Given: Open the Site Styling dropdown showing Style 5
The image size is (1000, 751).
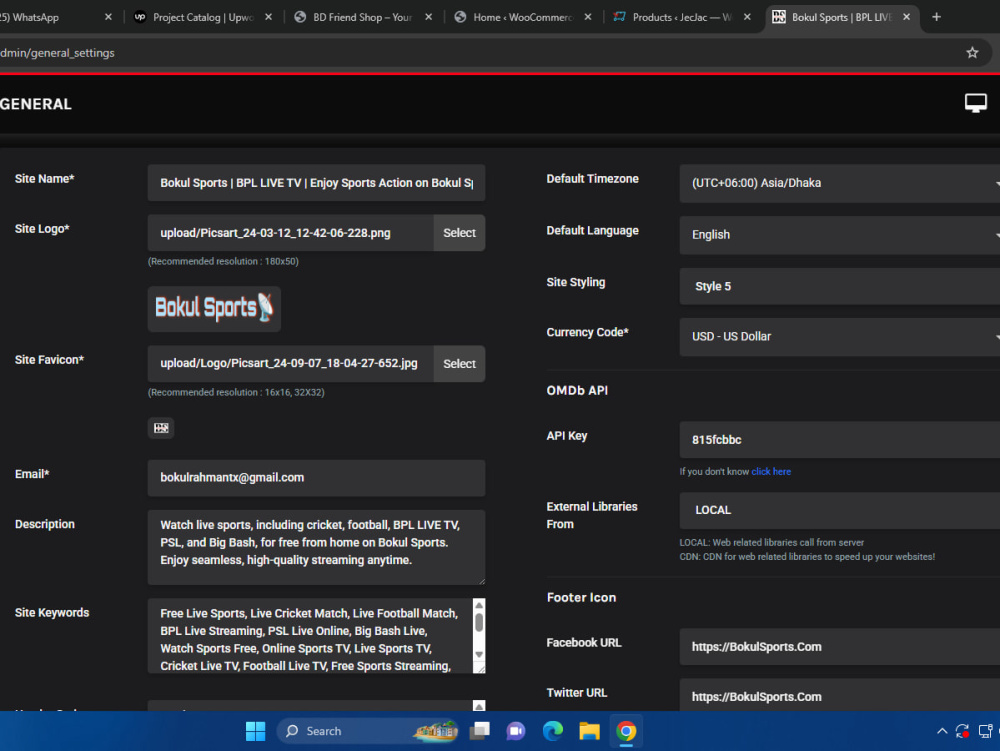Looking at the screenshot, I should [x=839, y=286].
